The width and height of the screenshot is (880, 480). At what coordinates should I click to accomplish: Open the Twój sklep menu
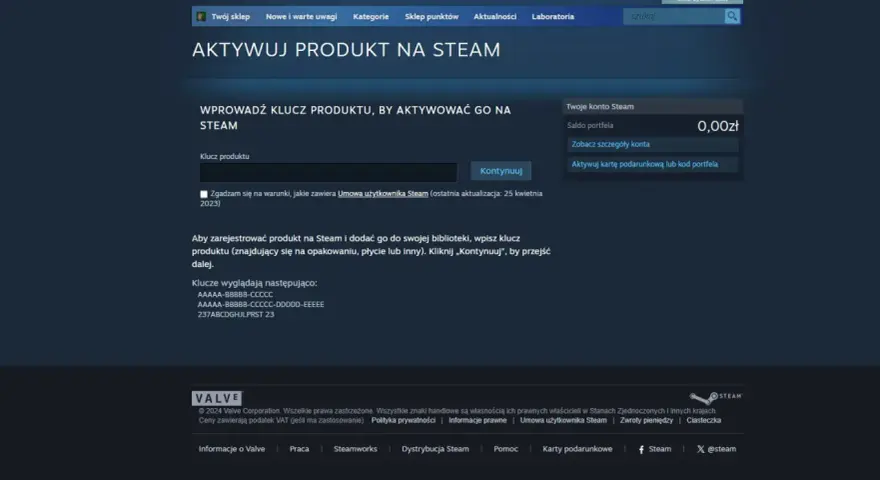pos(230,17)
